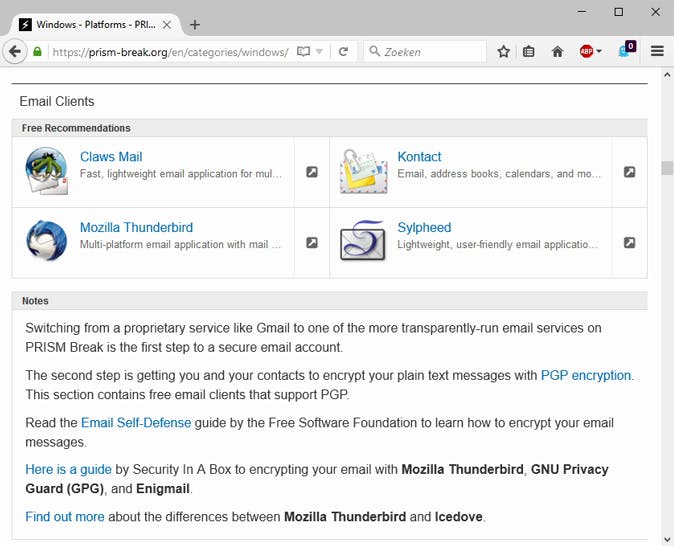Click the 'Email Clients' heading text
Image resolution: width=674 pixels, height=546 pixels.
click(x=57, y=101)
